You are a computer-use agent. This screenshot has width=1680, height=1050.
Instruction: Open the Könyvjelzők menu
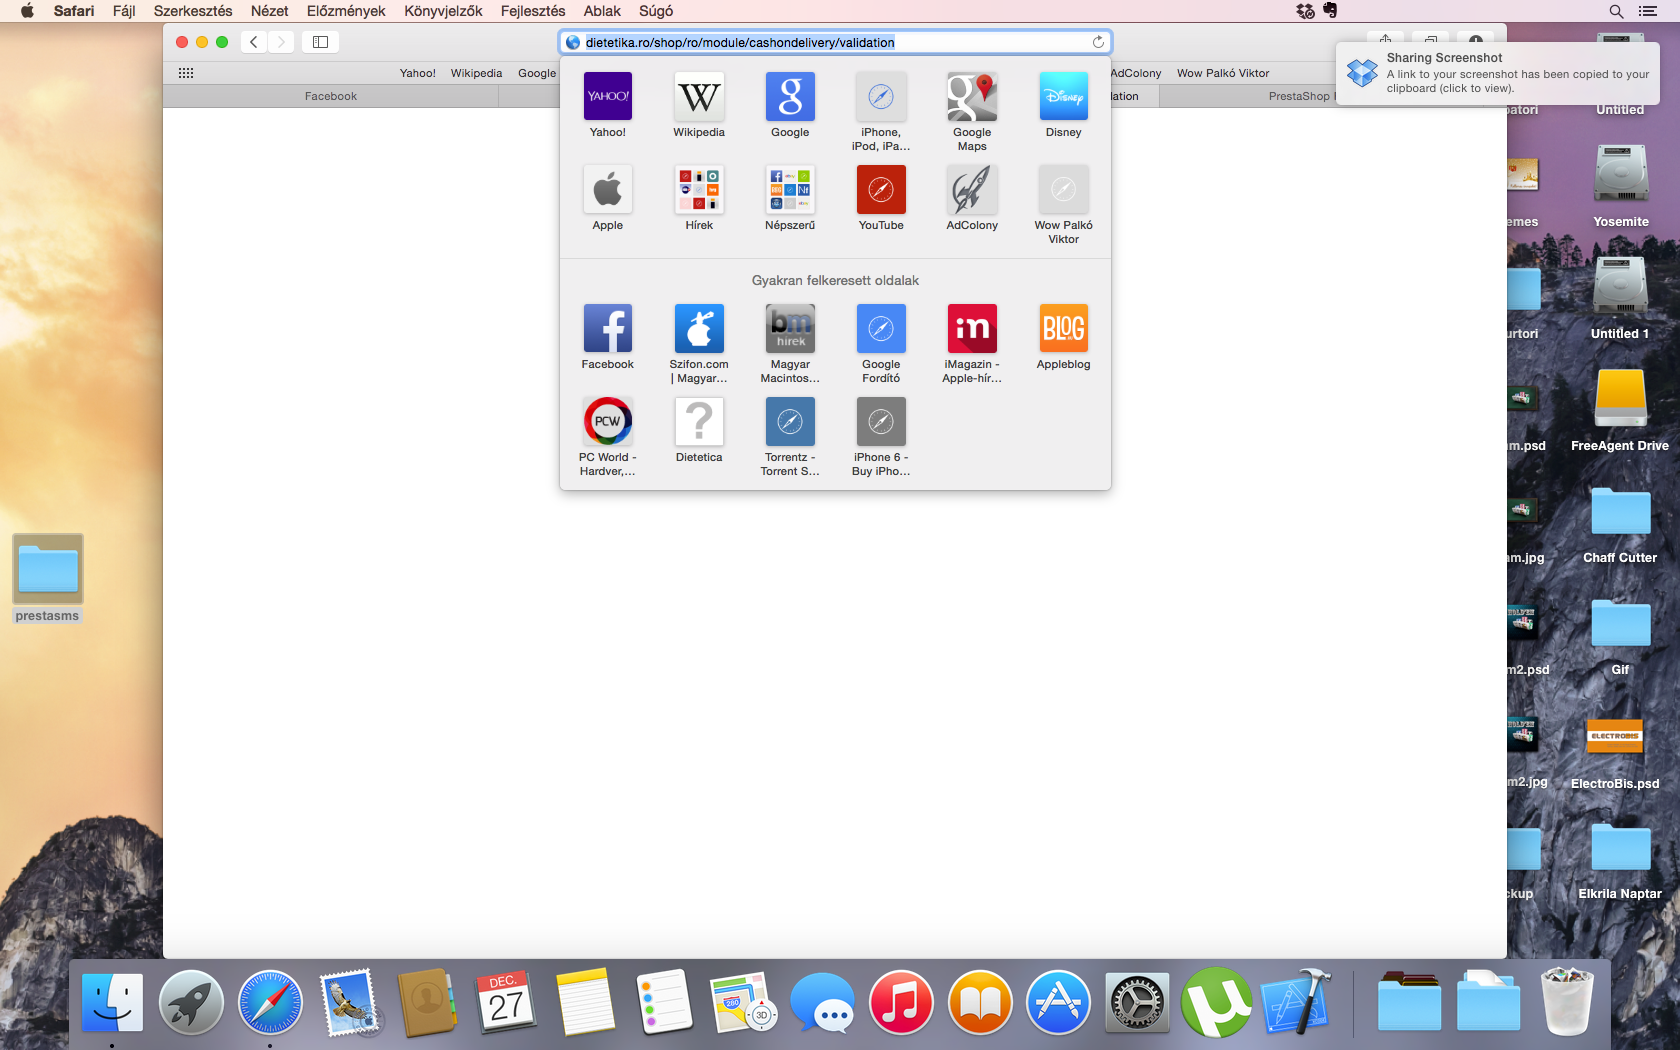pyautogui.click(x=443, y=11)
